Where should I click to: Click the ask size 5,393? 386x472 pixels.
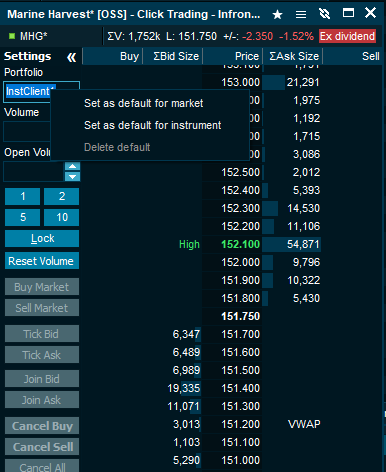tap(306, 190)
